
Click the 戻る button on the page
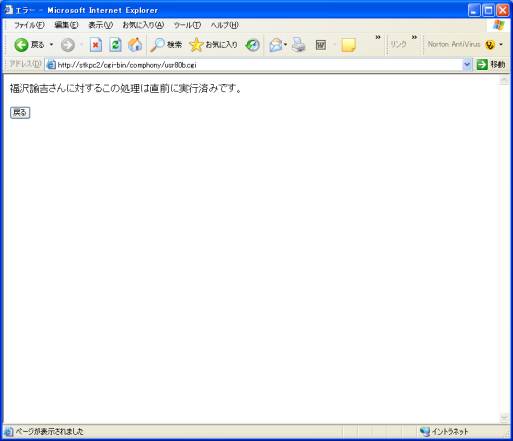click(x=20, y=113)
